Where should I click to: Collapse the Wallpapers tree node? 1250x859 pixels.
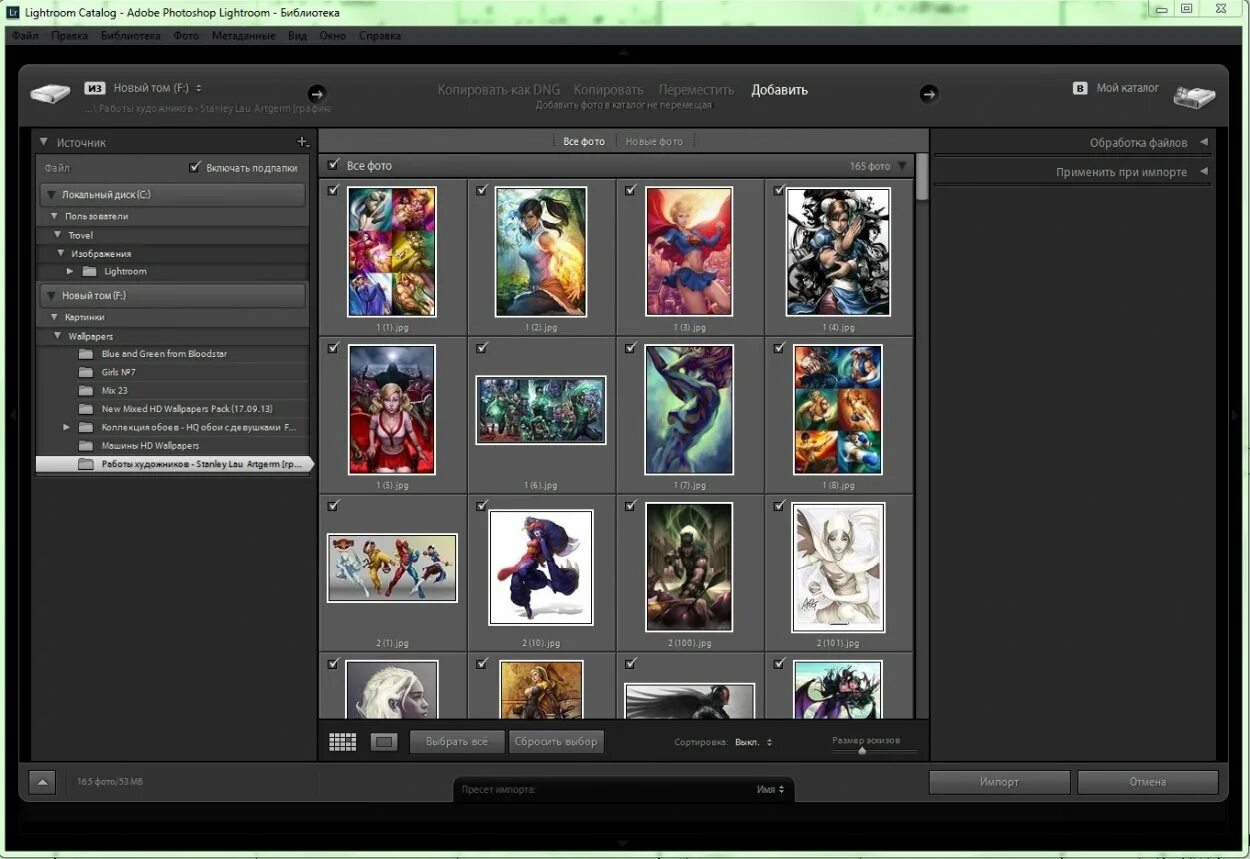click(x=58, y=336)
